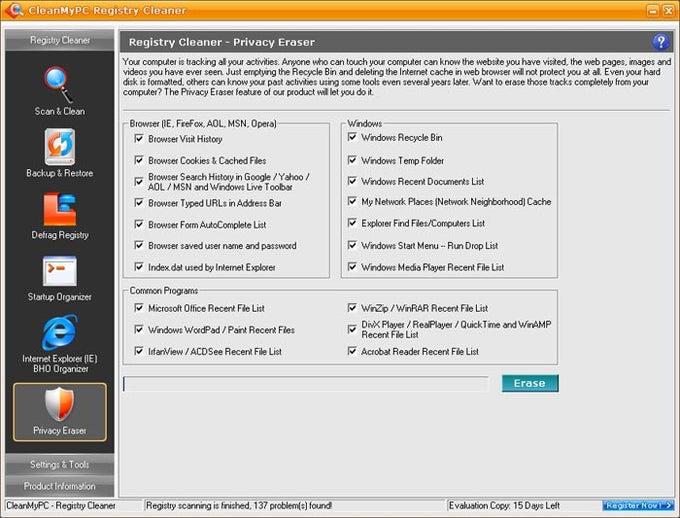Minimize the CleanMyPC window
The width and height of the screenshot is (680, 518).
click(653, 11)
